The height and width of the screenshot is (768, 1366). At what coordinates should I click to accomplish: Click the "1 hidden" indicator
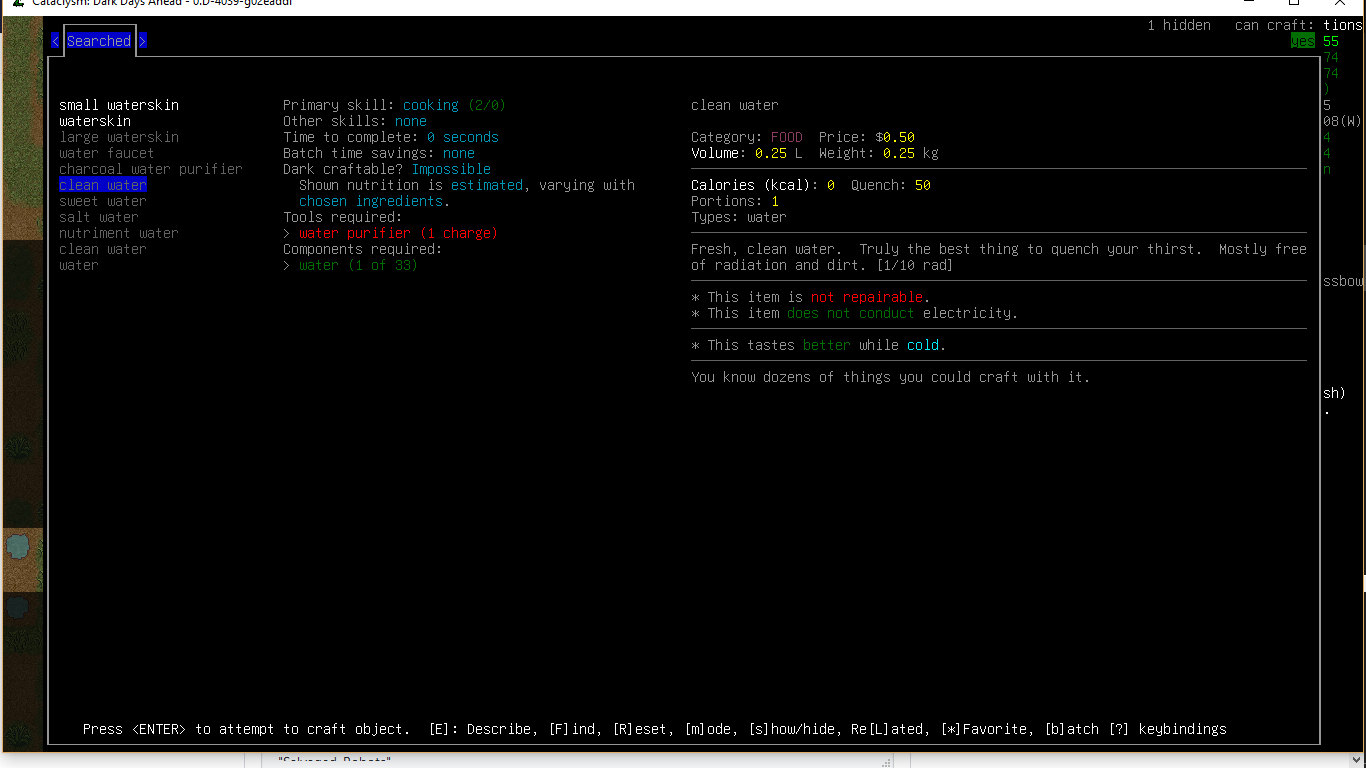(1179, 25)
